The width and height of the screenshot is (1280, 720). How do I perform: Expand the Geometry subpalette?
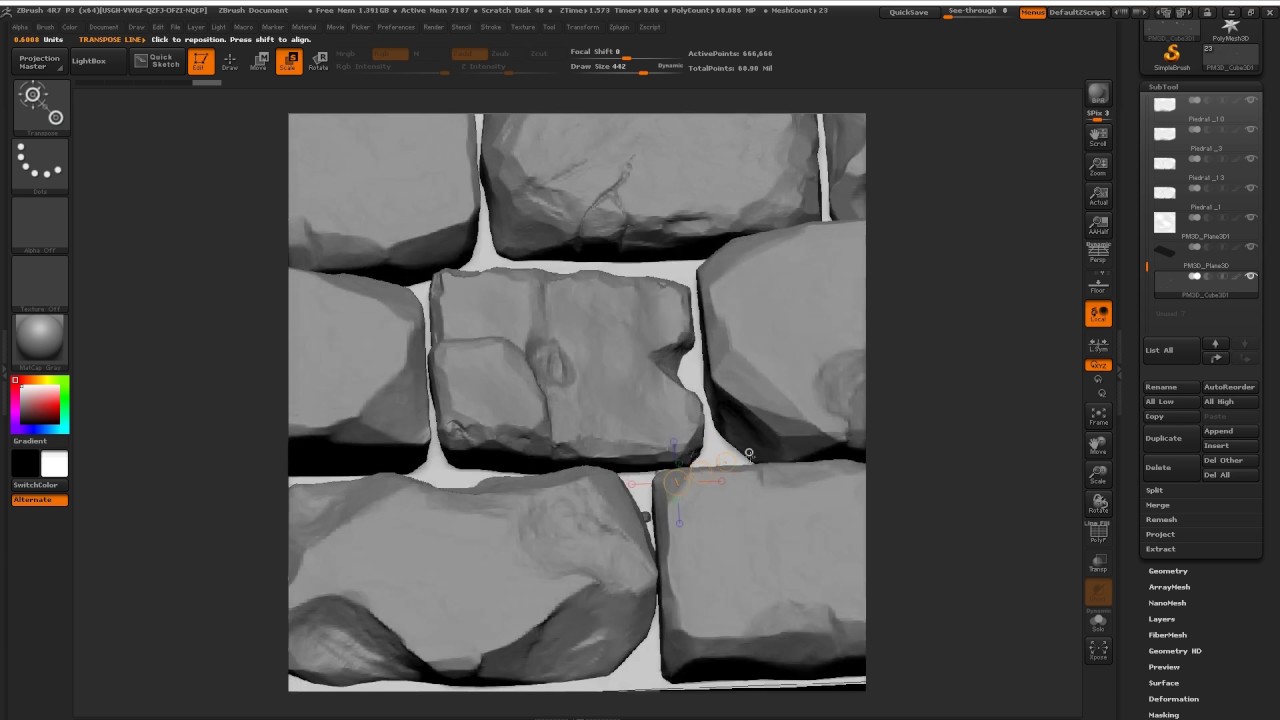pos(1168,571)
